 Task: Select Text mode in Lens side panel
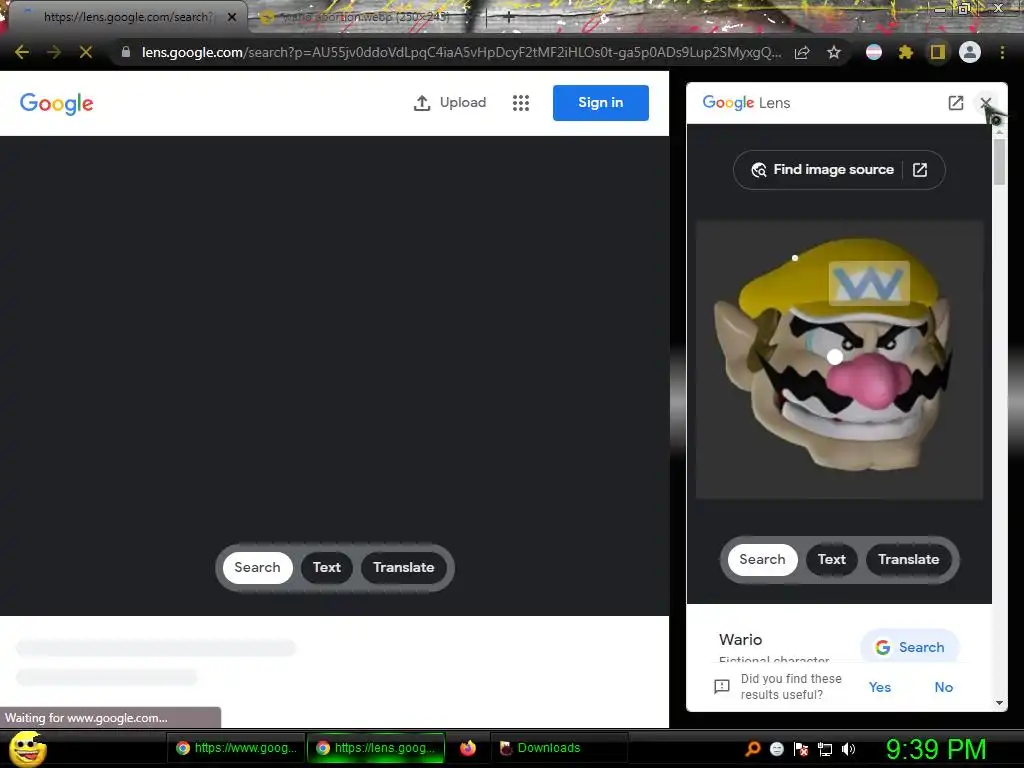pos(831,560)
